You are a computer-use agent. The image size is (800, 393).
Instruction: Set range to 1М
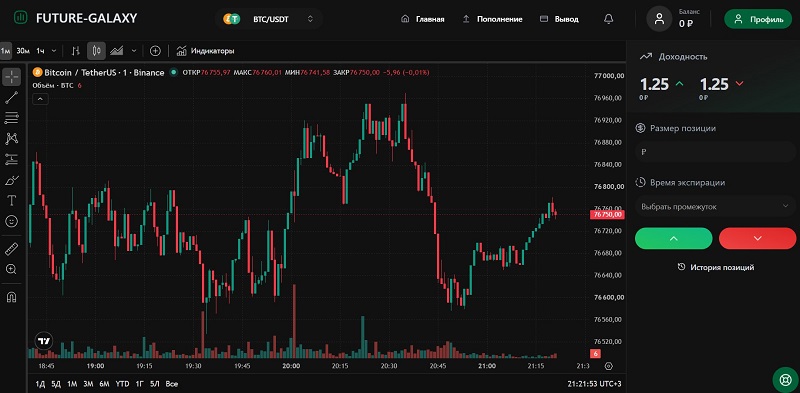[72, 384]
